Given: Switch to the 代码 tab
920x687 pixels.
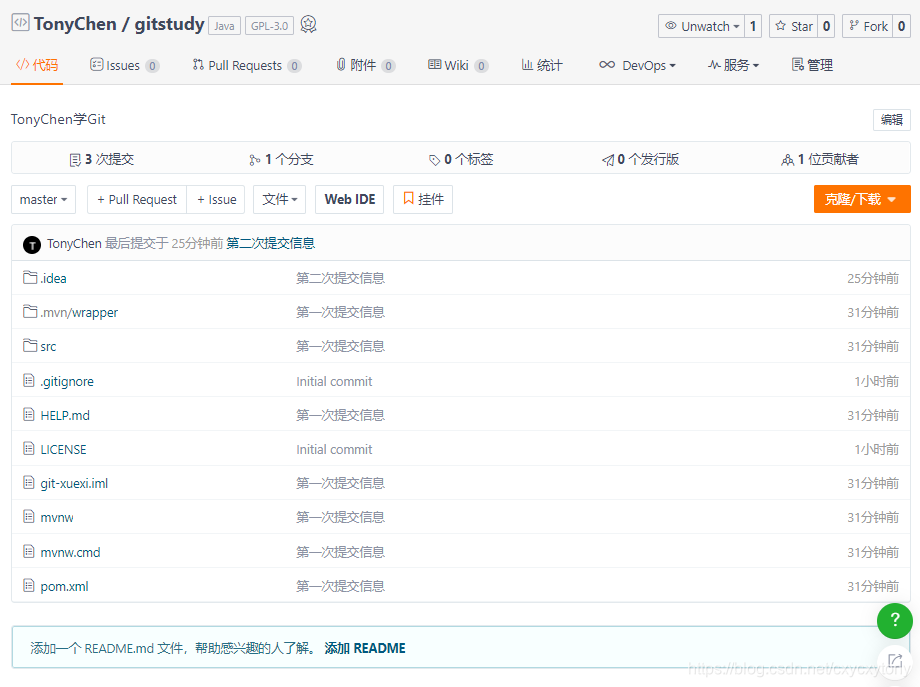Looking at the screenshot, I should click(x=37, y=65).
